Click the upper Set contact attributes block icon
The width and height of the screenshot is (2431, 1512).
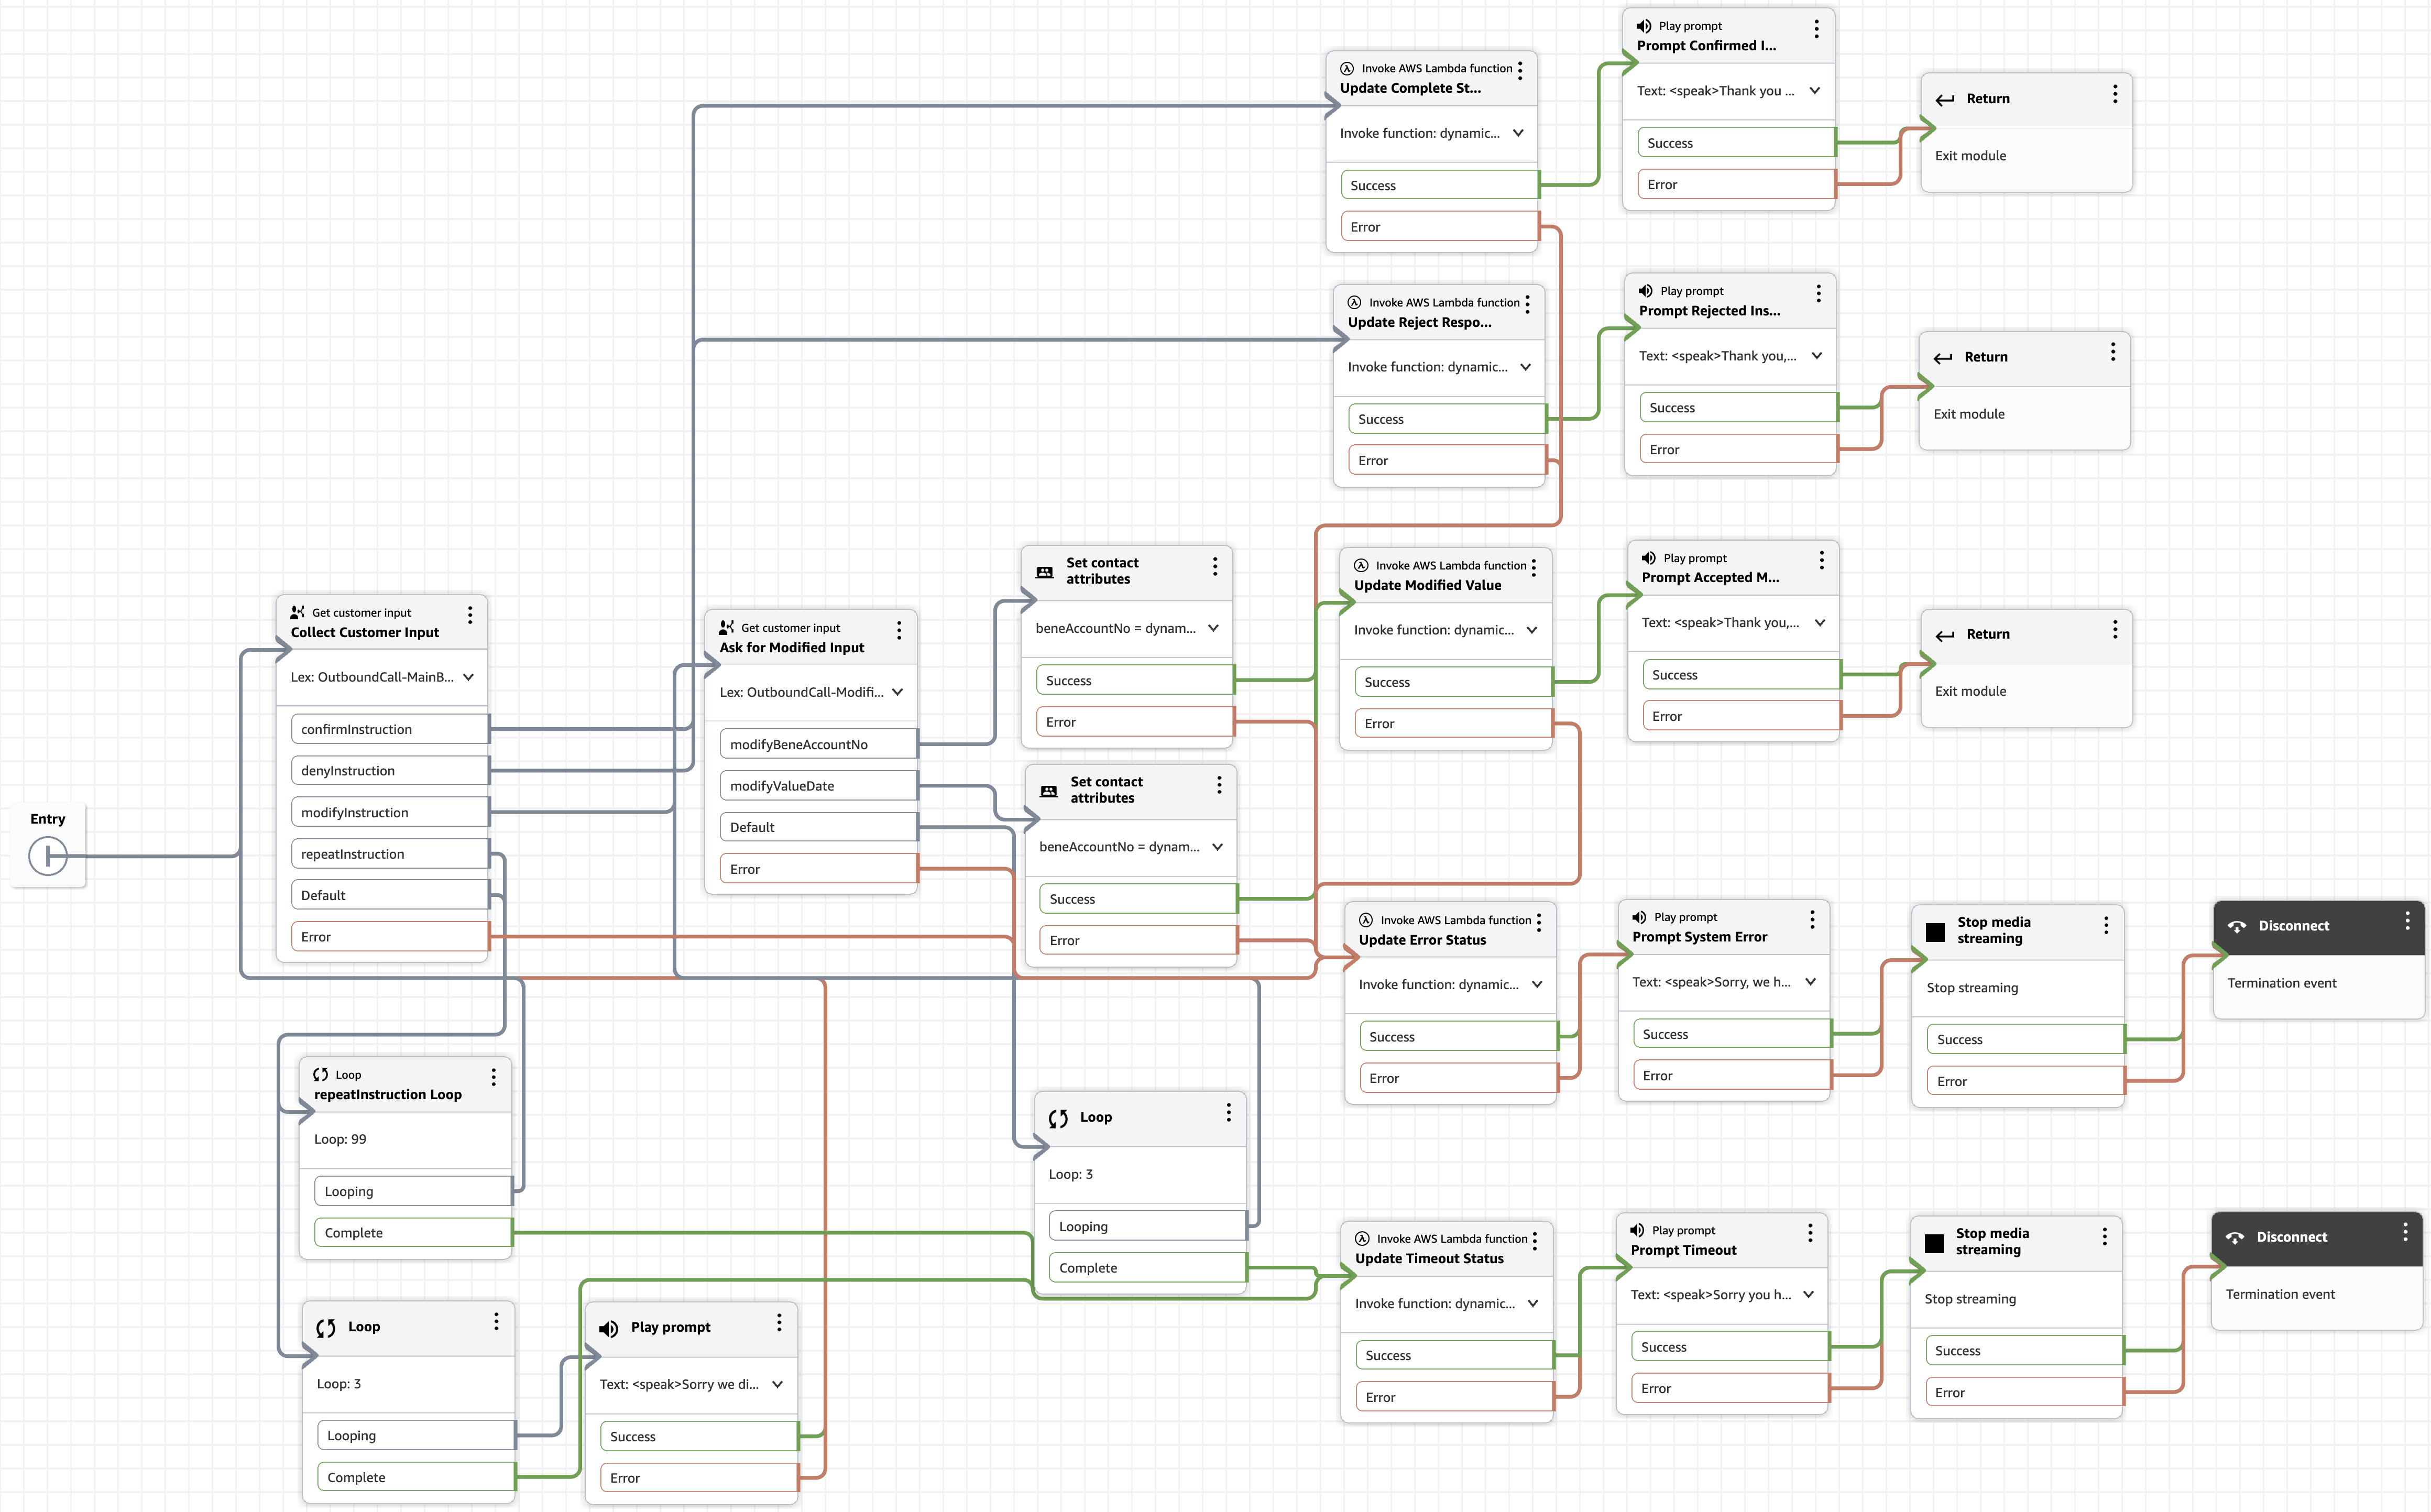[1045, 572]
